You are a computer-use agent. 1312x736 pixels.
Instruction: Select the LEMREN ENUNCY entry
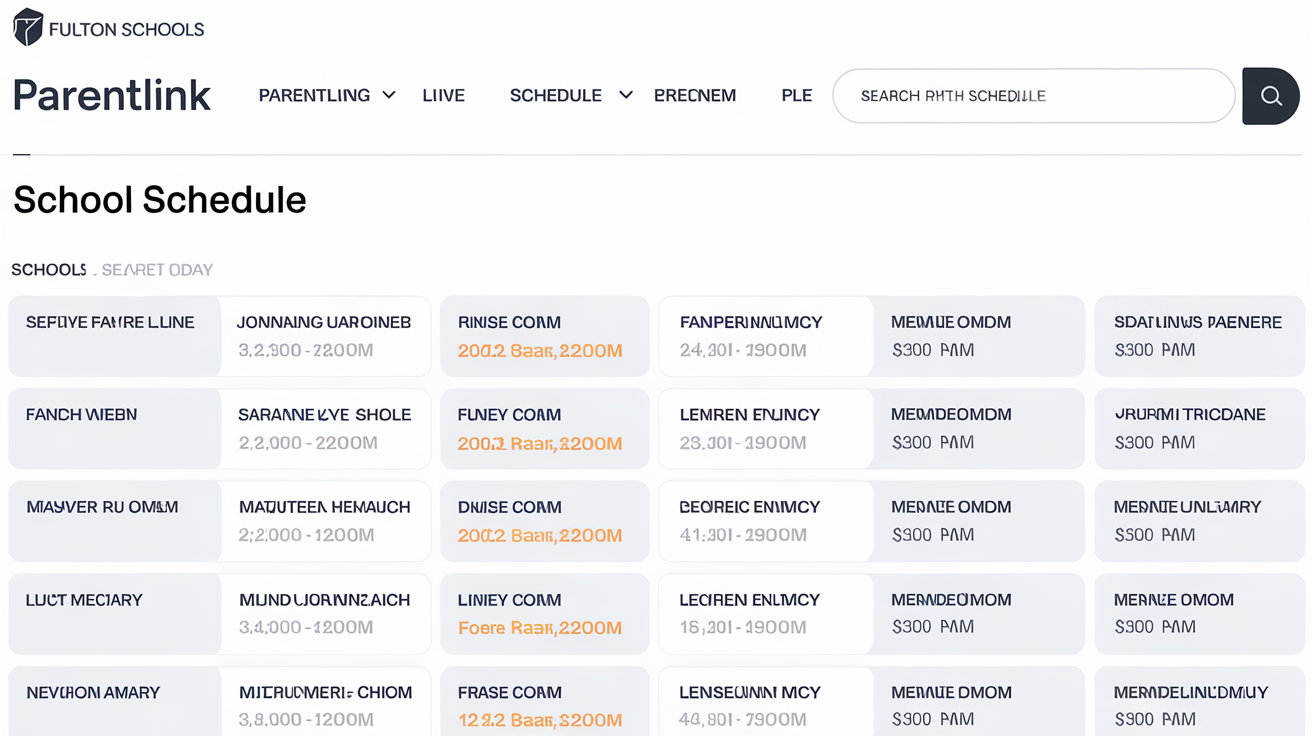(765, 428)
